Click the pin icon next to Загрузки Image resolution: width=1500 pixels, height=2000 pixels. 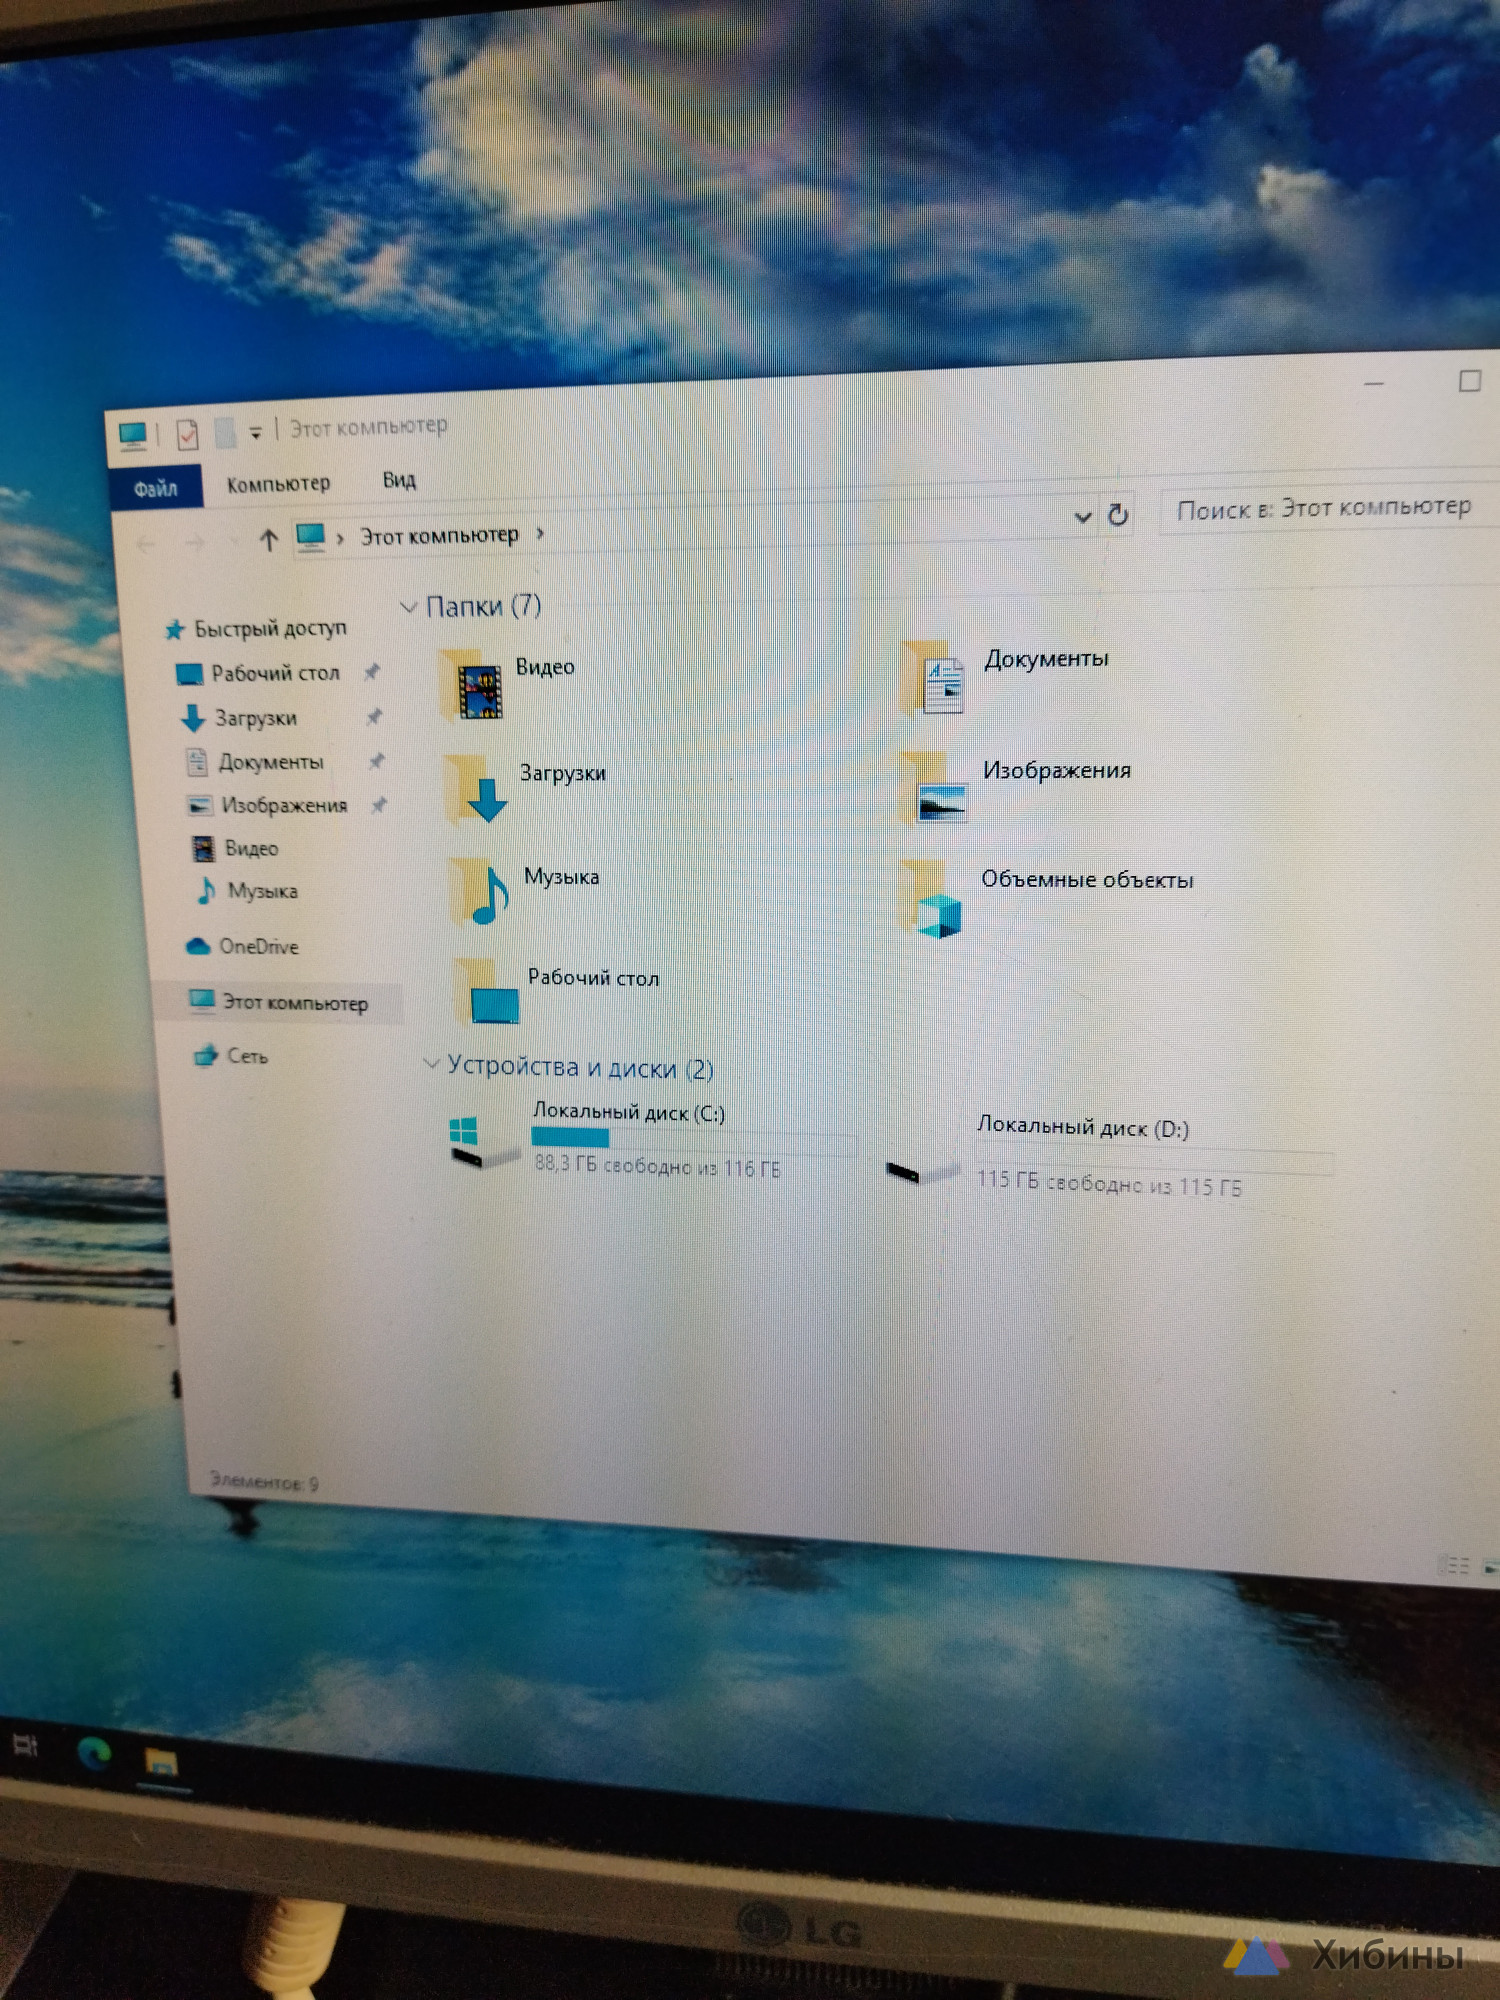click(x=375, y=716)
